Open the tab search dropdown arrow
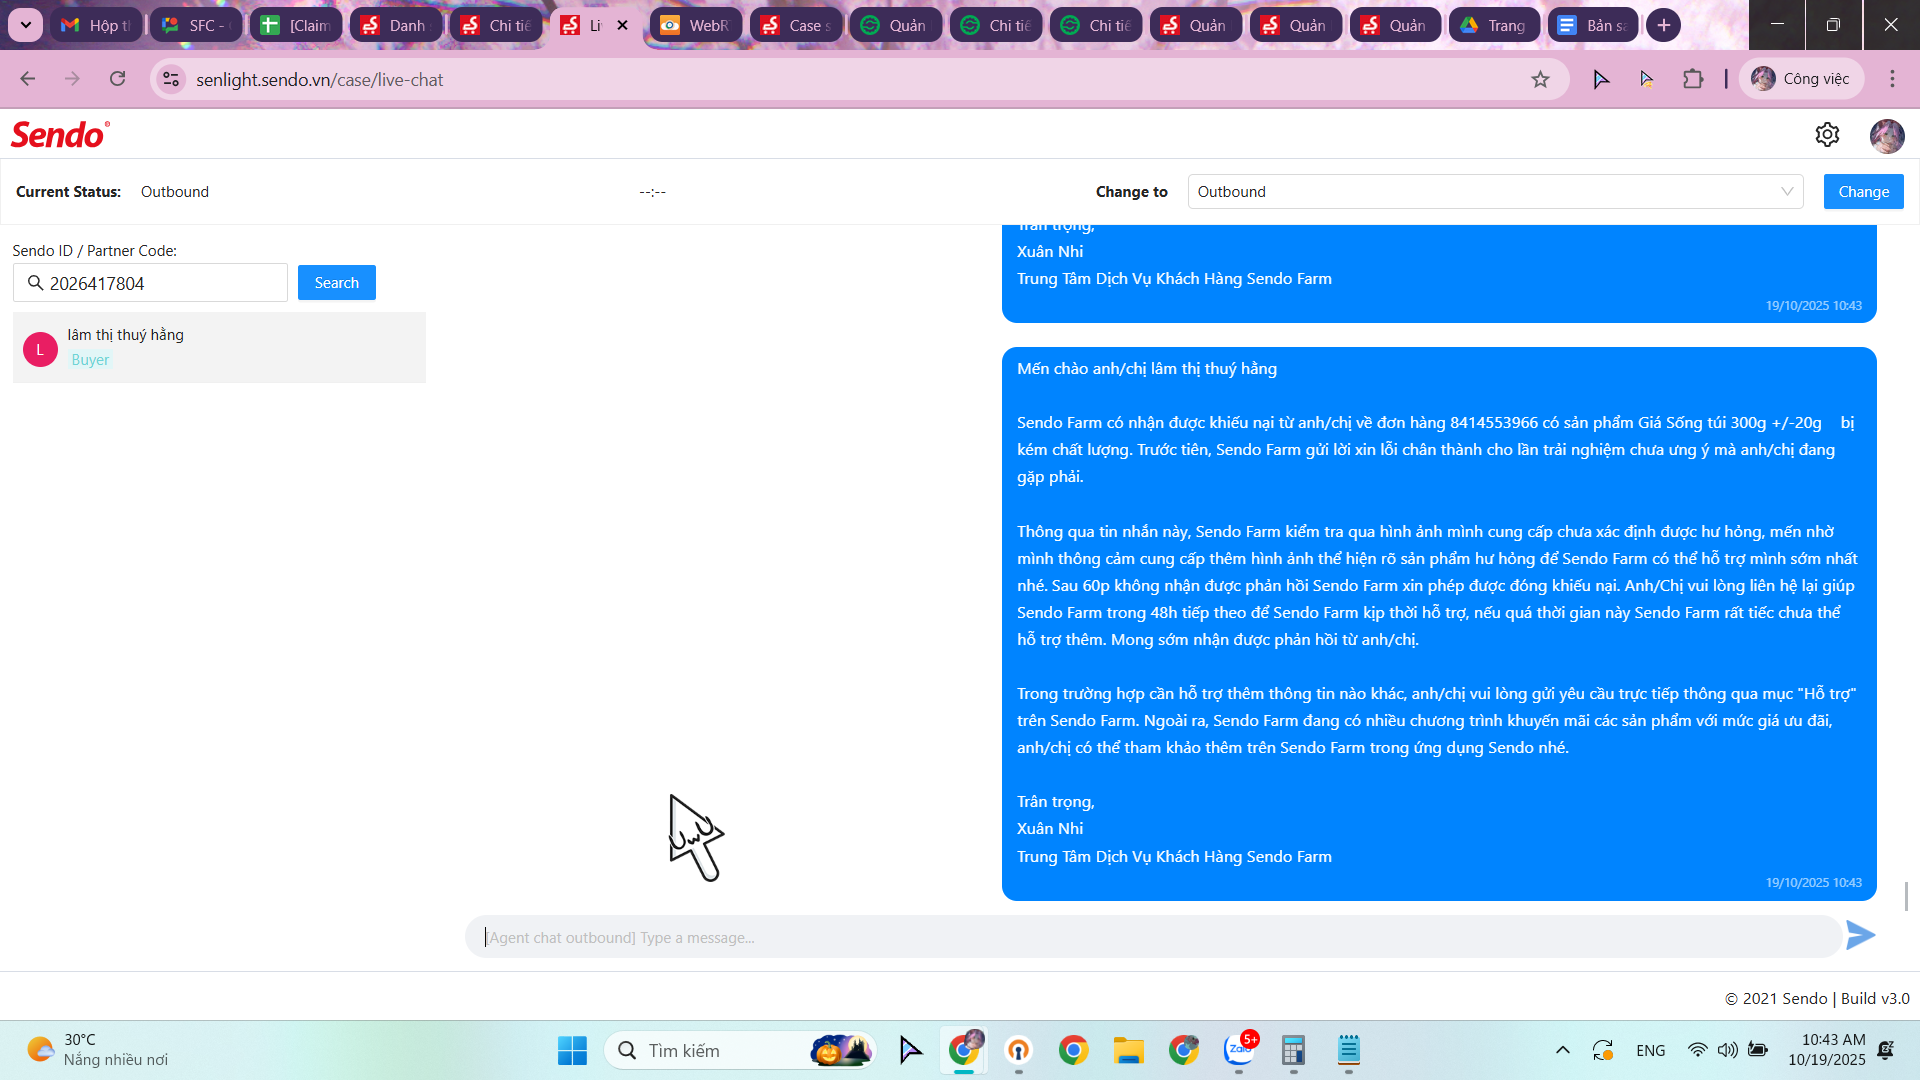Screen dimensions: 1920x1080 pyautogui.click(x=25, y=25)
